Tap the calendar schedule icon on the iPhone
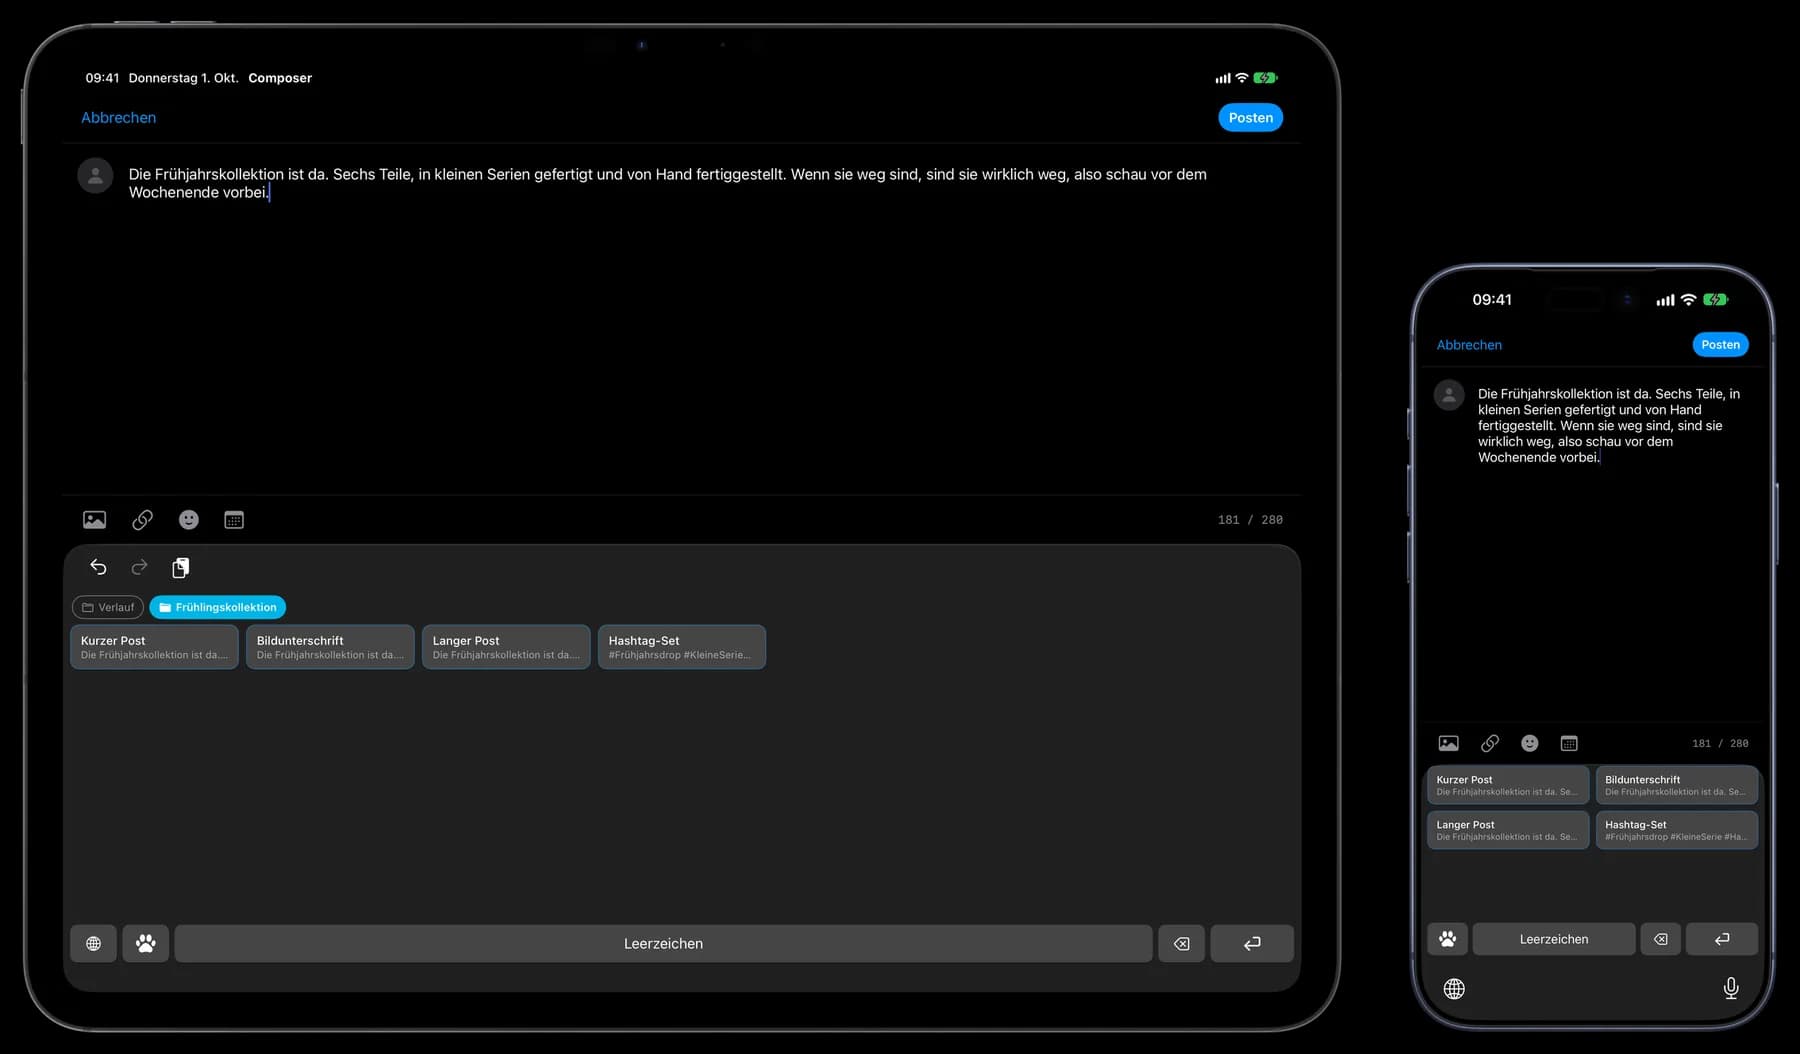Viewport: 1800px width, 1054px height. (x=1569, y=743)
